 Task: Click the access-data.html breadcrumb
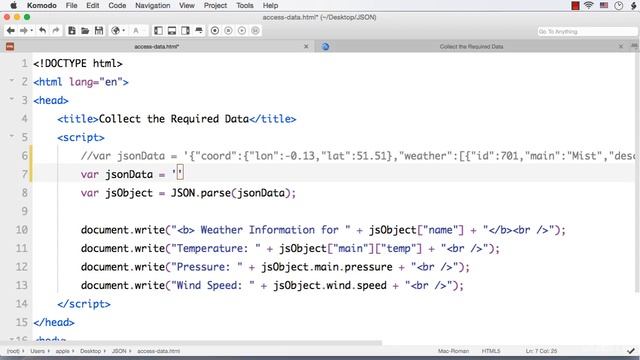158,351
